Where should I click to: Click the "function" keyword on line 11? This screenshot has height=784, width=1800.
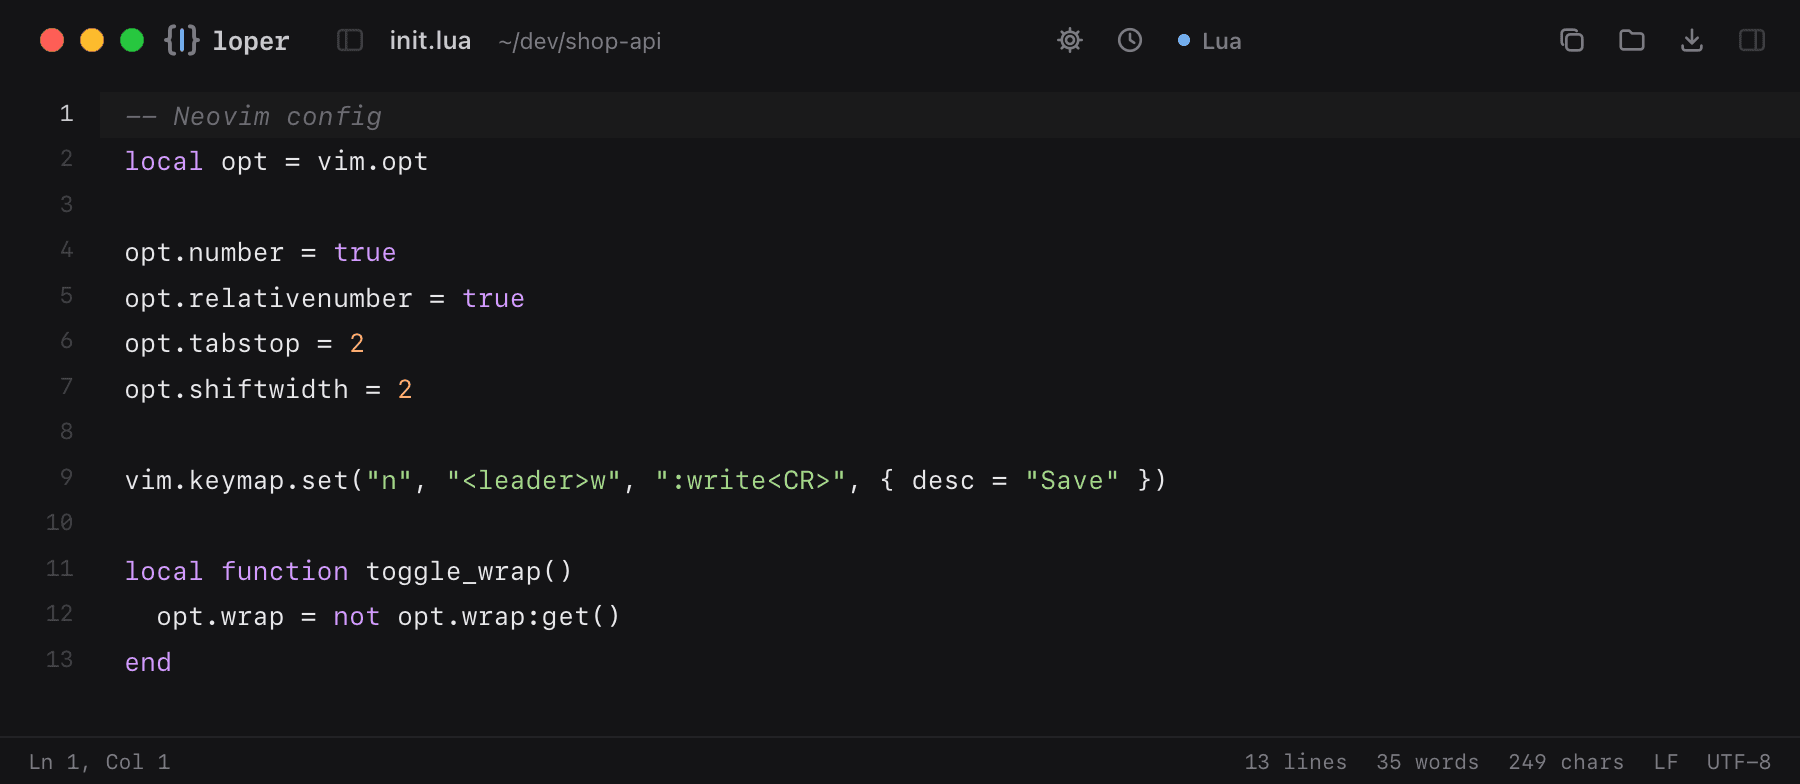click(x=285, y=571)
